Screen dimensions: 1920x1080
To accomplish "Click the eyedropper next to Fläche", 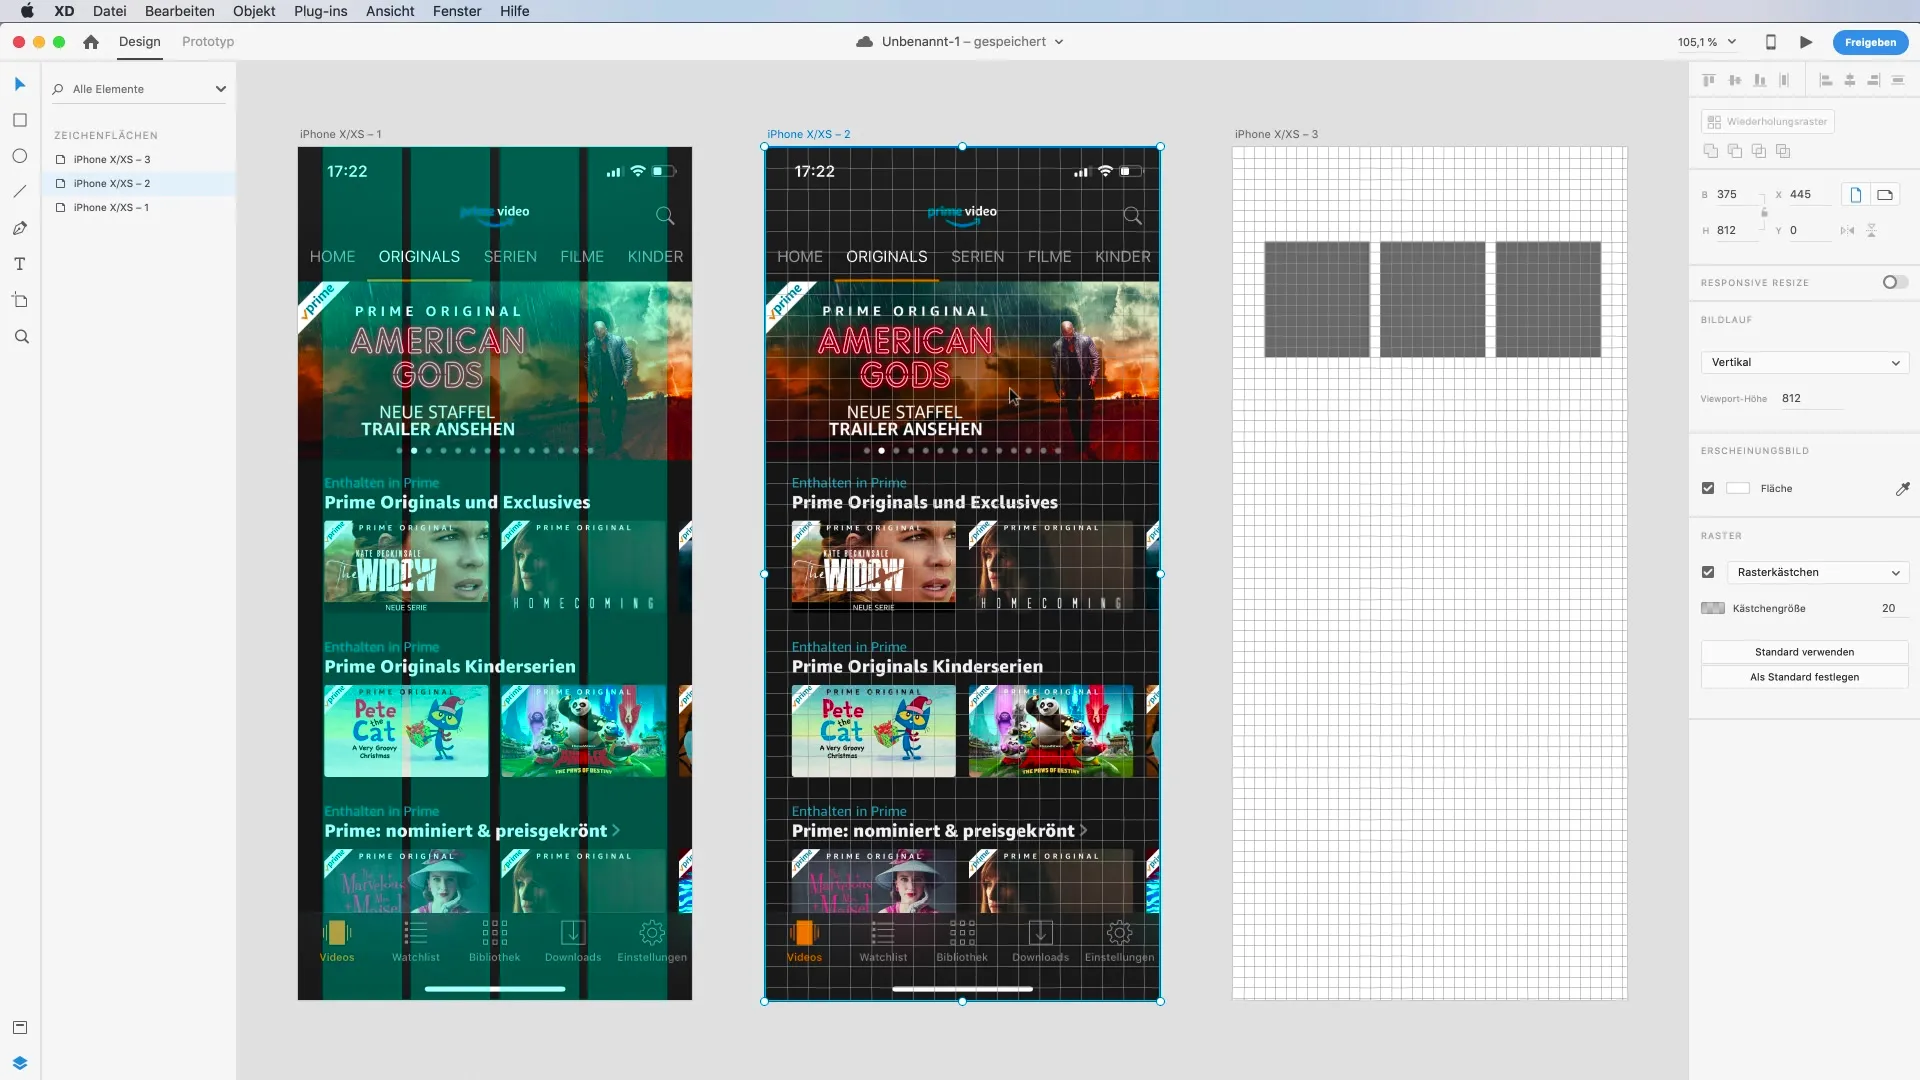I will point(1902,489).
